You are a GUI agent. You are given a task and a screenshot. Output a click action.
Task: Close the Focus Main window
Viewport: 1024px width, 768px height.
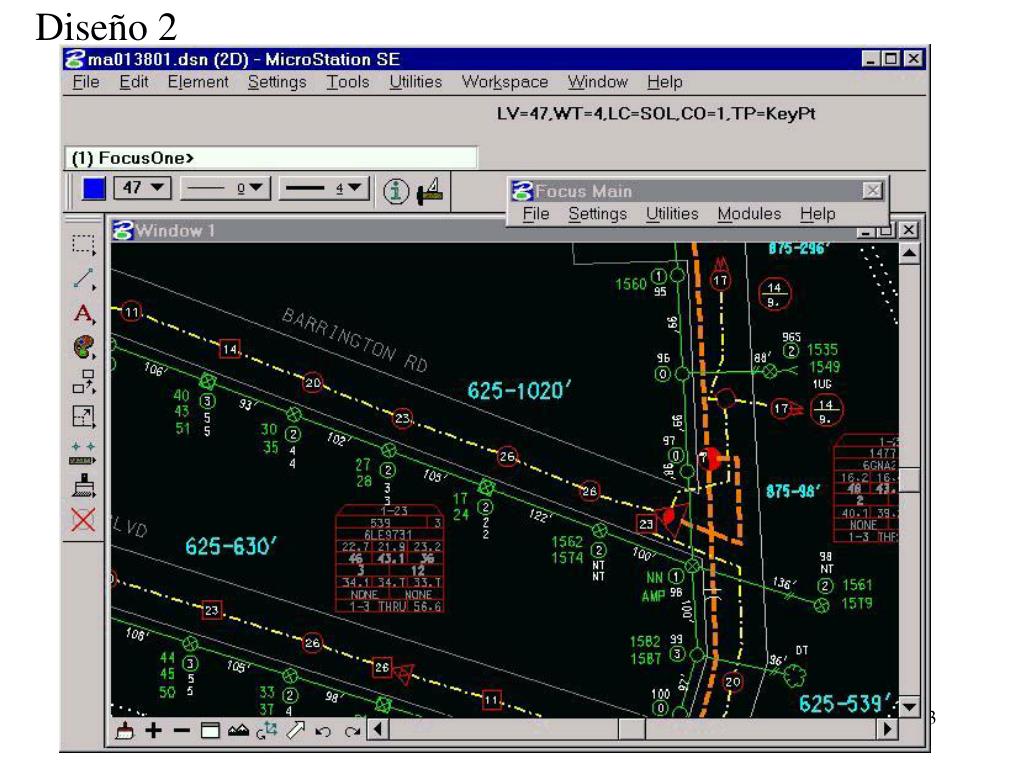pos(872,191)
